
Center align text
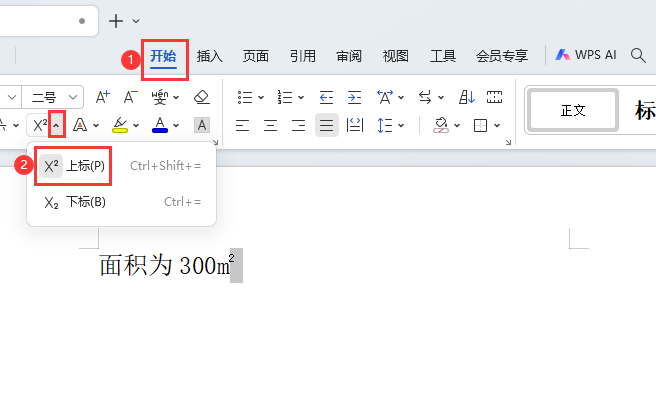click(270, 125)
